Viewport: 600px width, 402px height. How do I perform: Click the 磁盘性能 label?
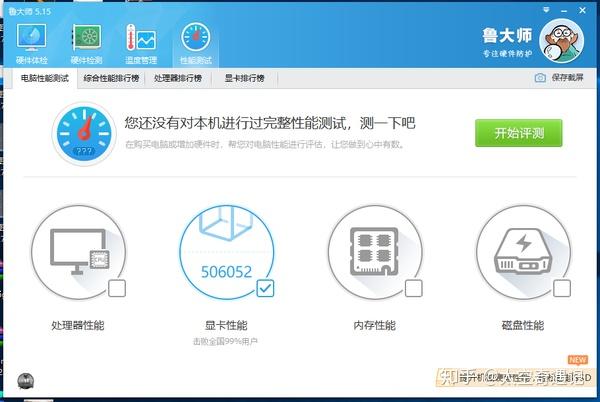(x=523, y=326)
